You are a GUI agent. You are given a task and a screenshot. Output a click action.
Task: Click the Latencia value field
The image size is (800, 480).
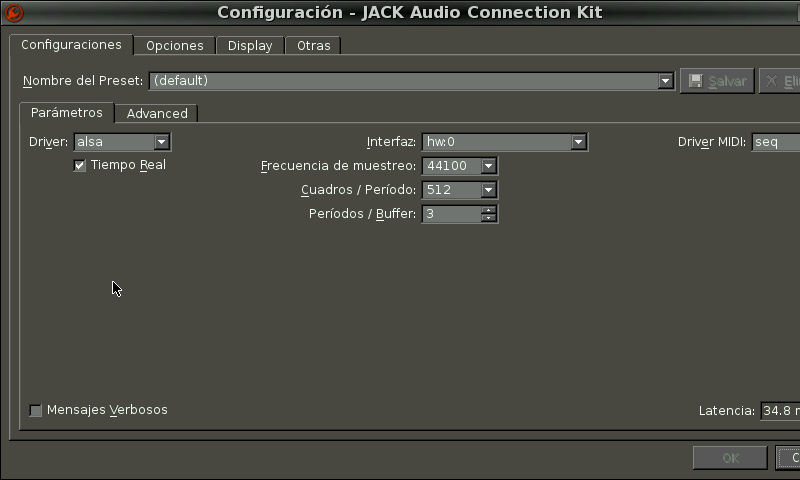tap(780, 411)
